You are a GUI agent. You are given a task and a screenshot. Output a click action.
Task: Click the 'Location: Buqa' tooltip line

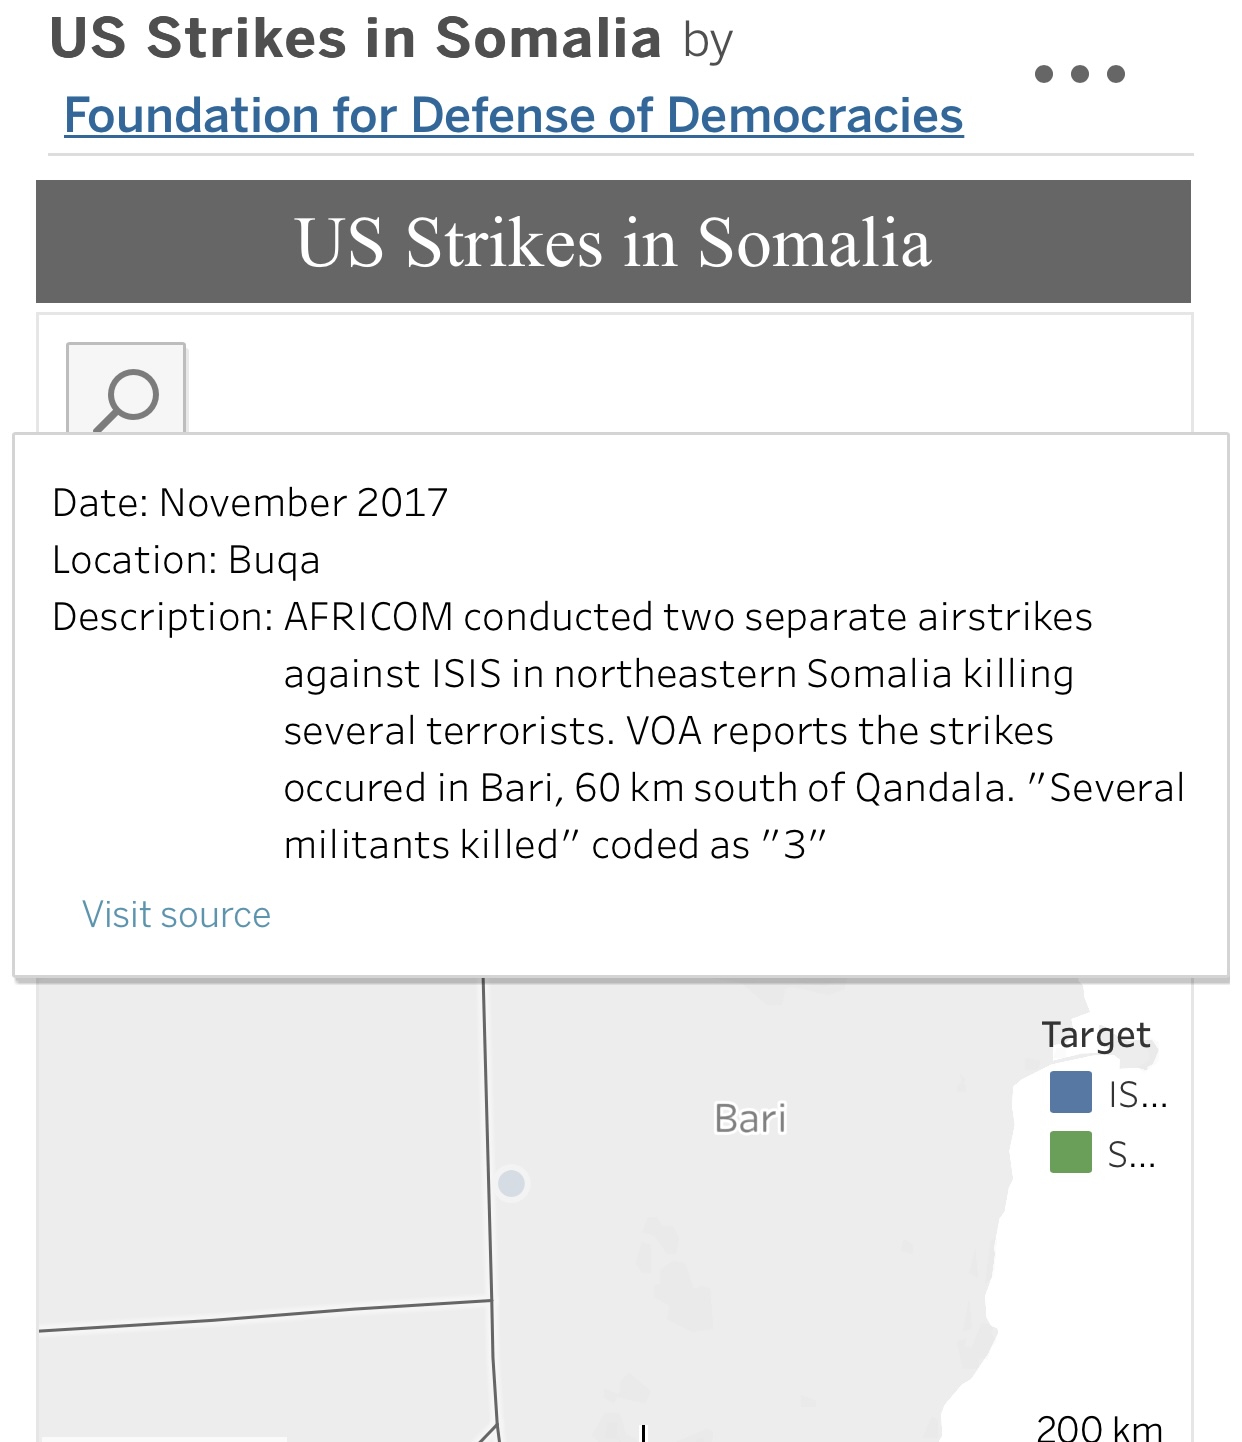pyautogui.click(x=186, y=560)
